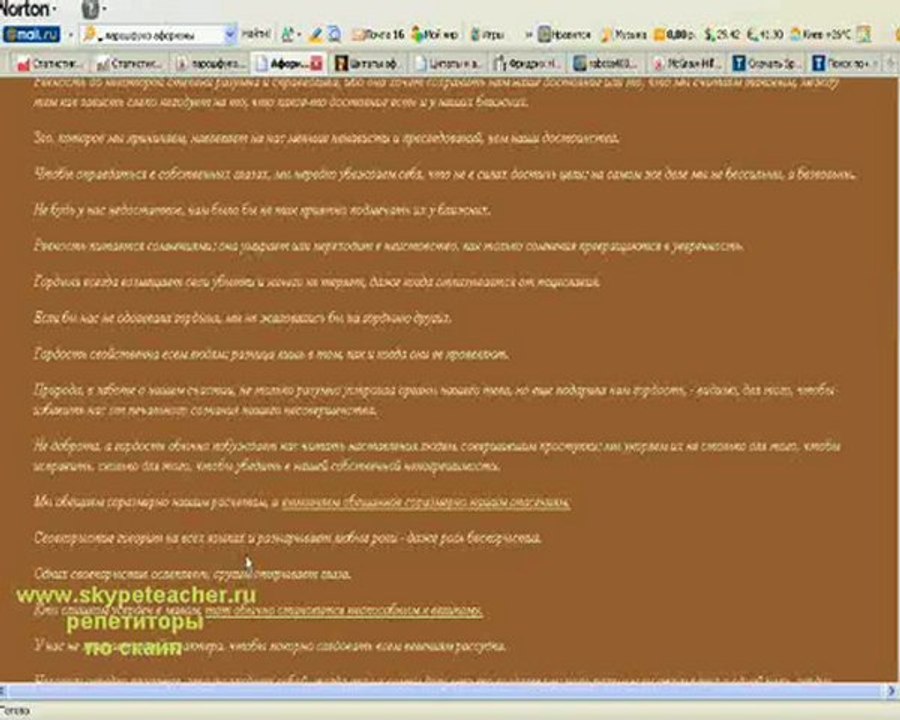900x720 pixels.
Task: Open Музыка toolbar button
Action: click(624, 35)
